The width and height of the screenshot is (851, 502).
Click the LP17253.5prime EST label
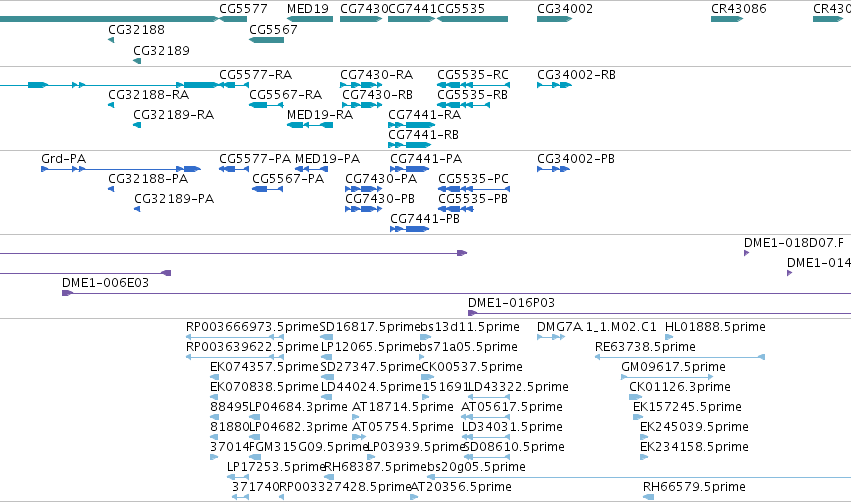(276, 467)
